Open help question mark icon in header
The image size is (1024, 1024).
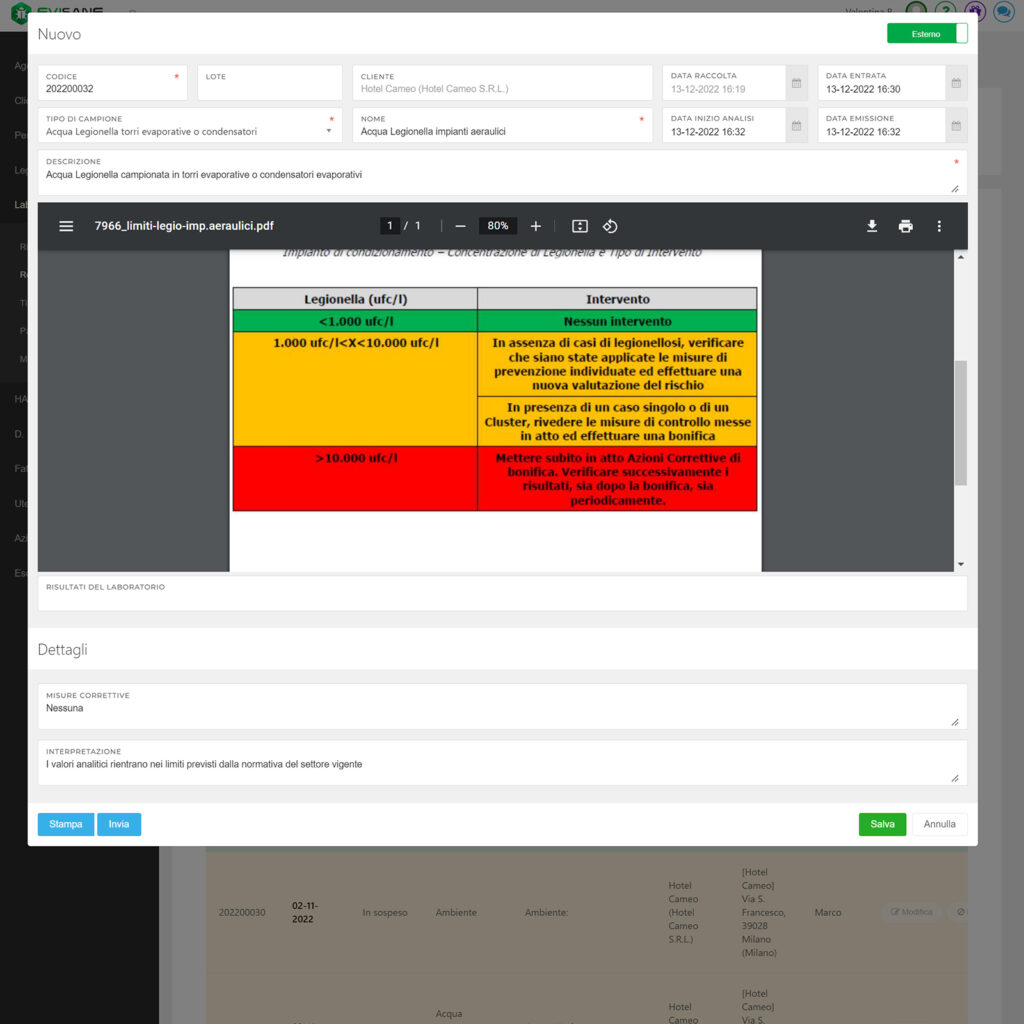pyautogui.click(x=945, y=11)
